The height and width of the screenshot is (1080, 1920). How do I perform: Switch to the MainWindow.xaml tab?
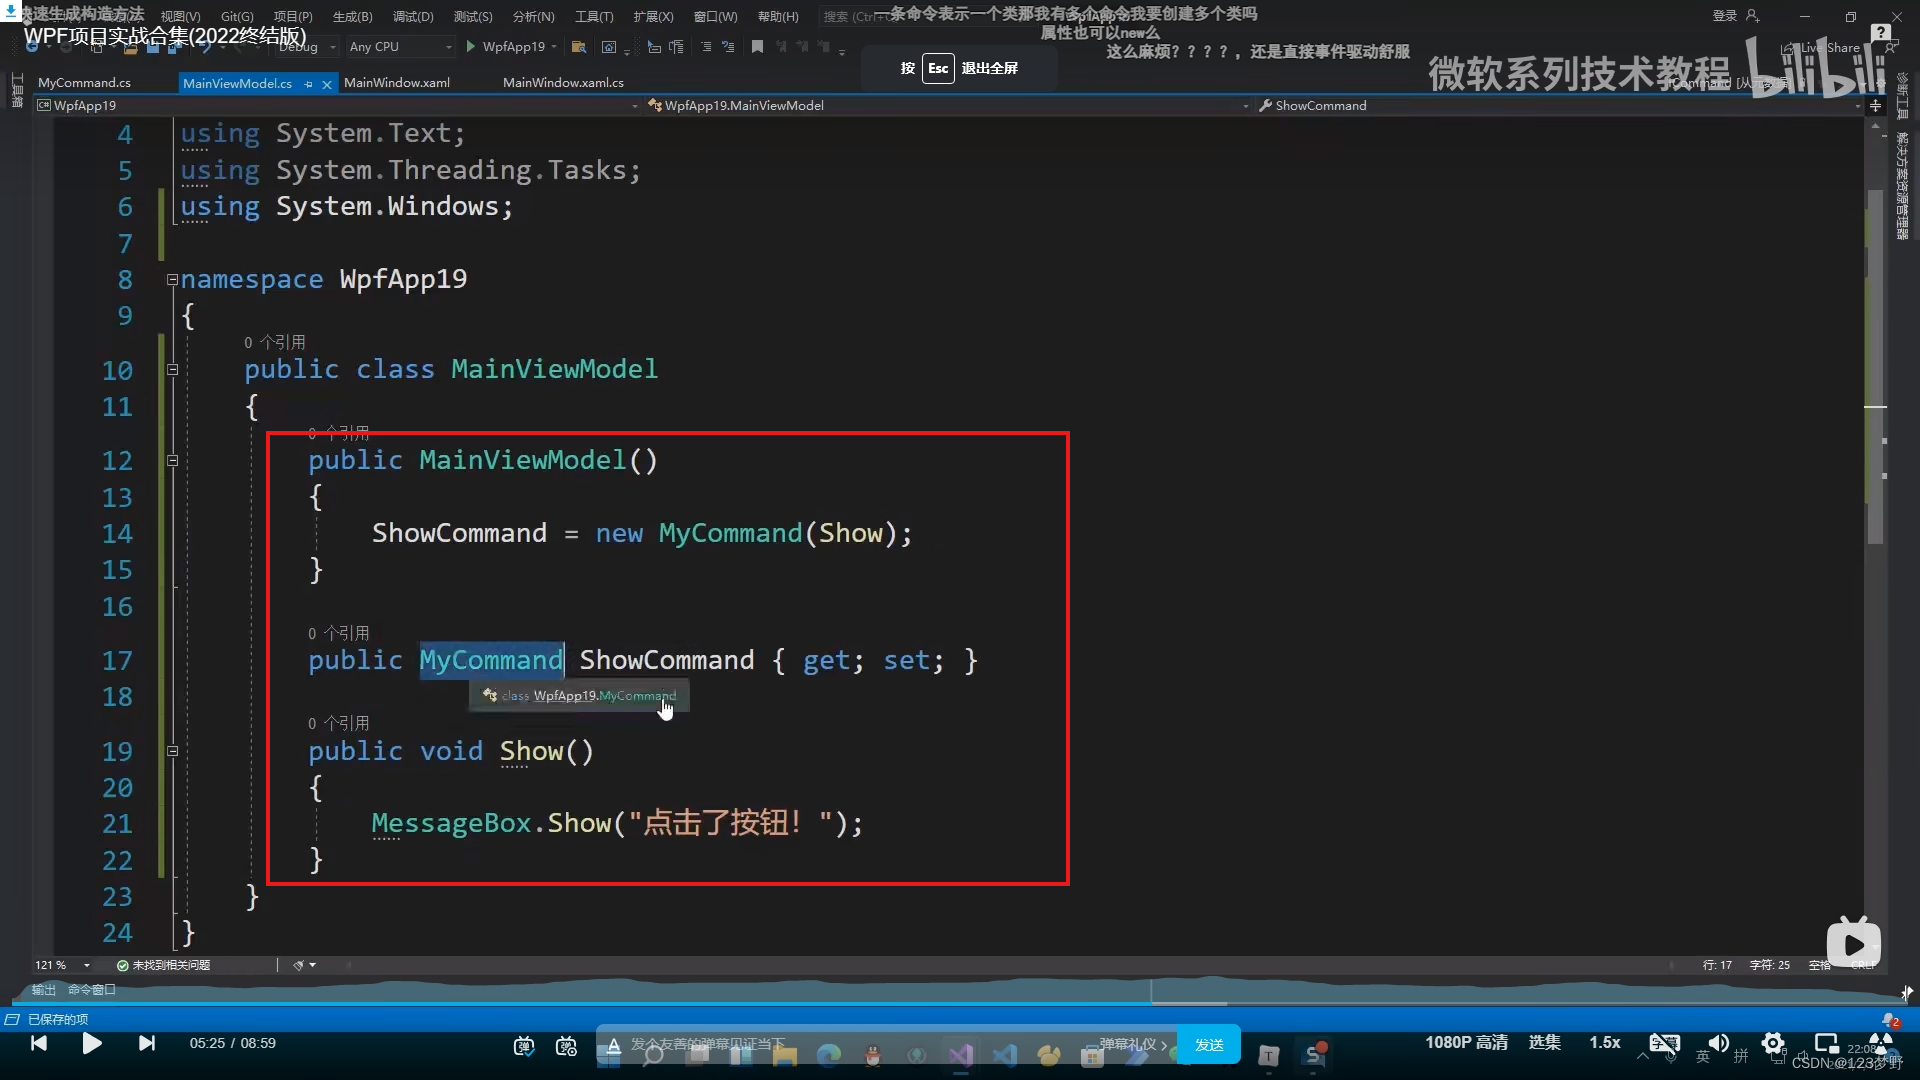click(396, 83)
